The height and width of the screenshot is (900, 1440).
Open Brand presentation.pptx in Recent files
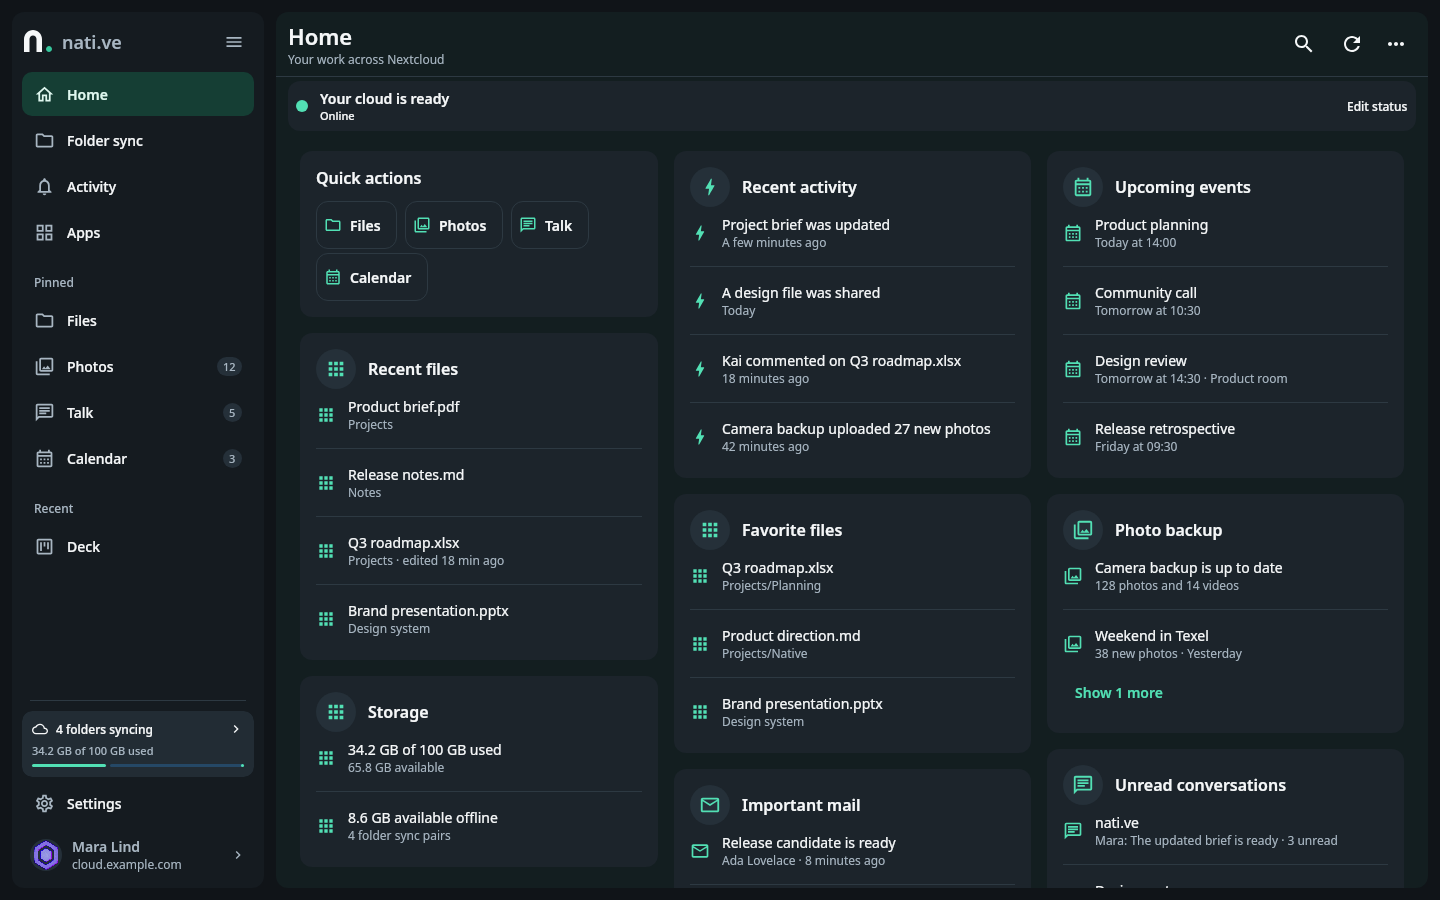(479, 619)
